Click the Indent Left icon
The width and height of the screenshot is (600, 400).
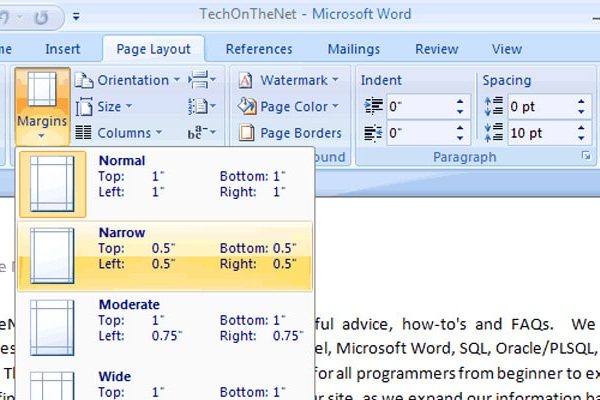(x=373, y=106)
